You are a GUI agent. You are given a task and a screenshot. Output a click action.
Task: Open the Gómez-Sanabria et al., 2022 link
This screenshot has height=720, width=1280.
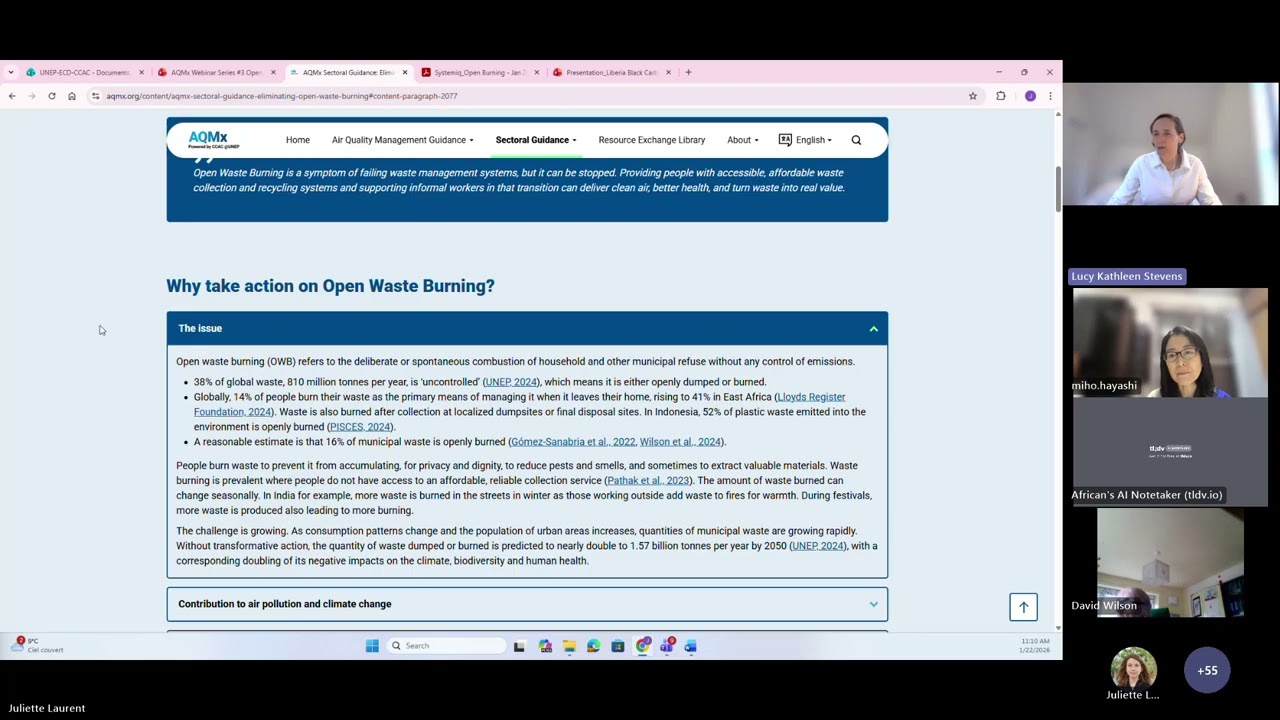[x=573, y=442]
